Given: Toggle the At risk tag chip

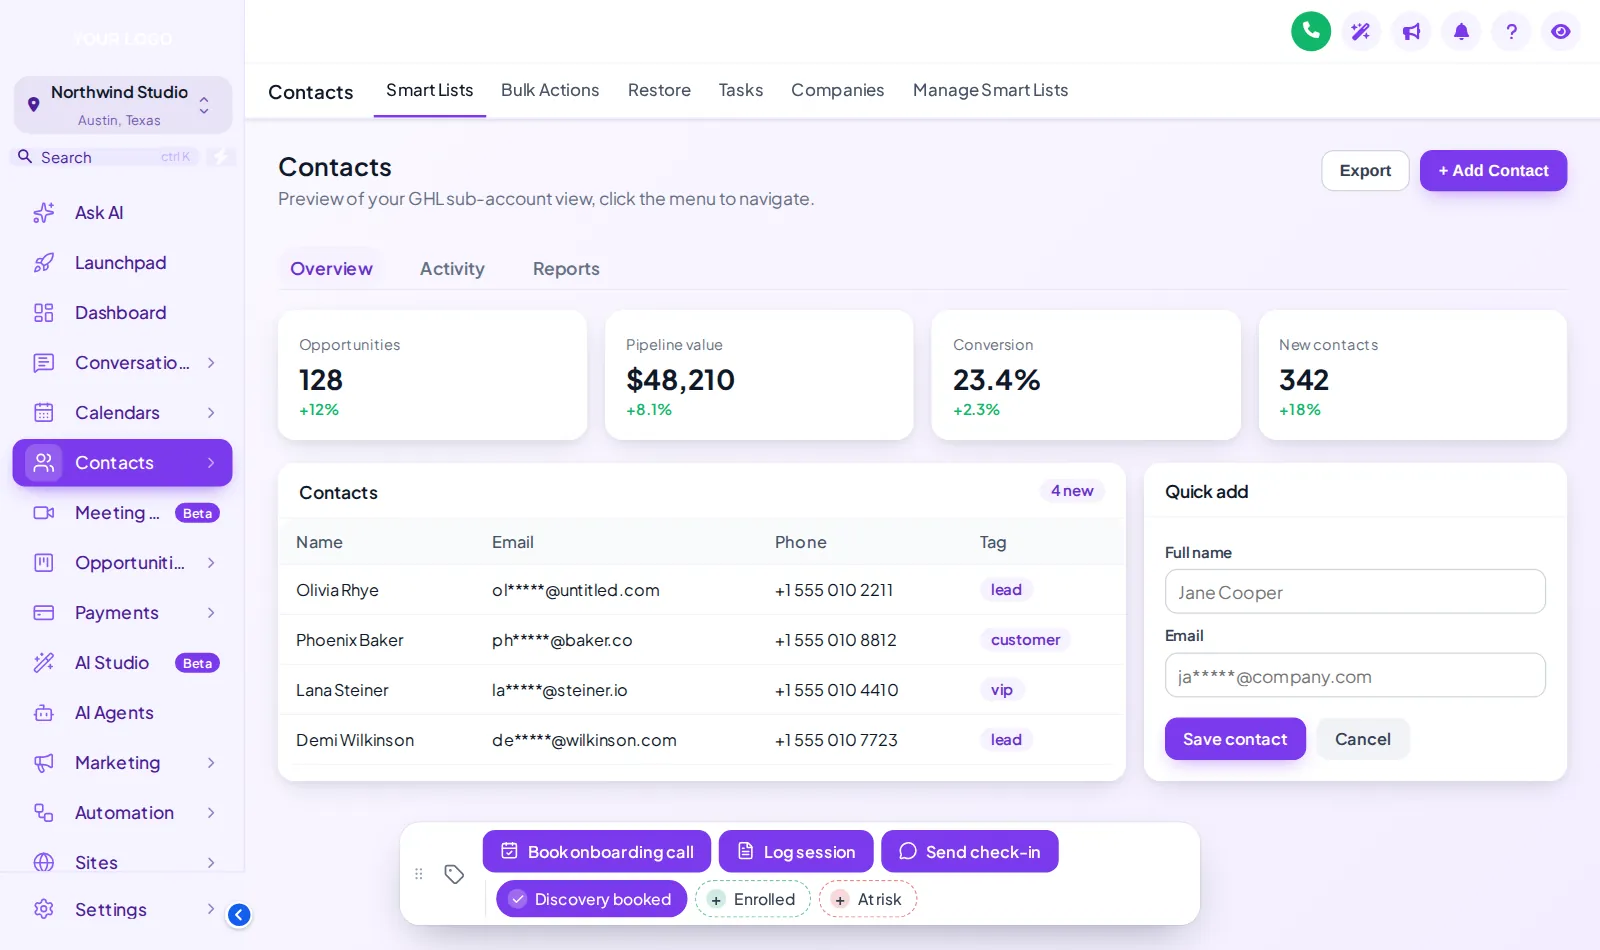Looking at the screenshot, I should 868,899.
